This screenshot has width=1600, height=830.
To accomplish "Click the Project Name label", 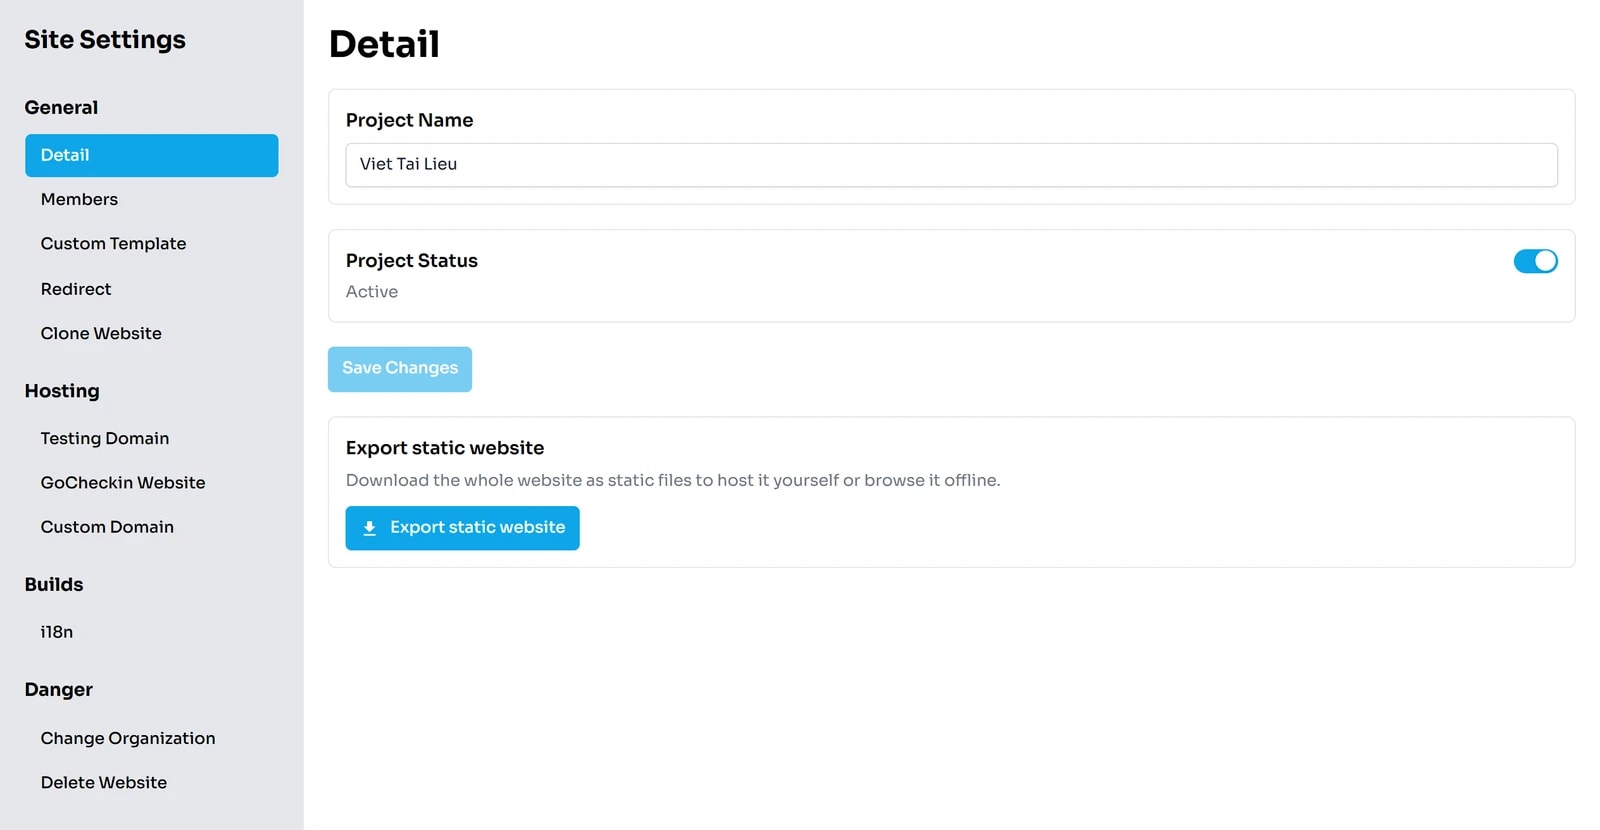I will pos(410,120).
